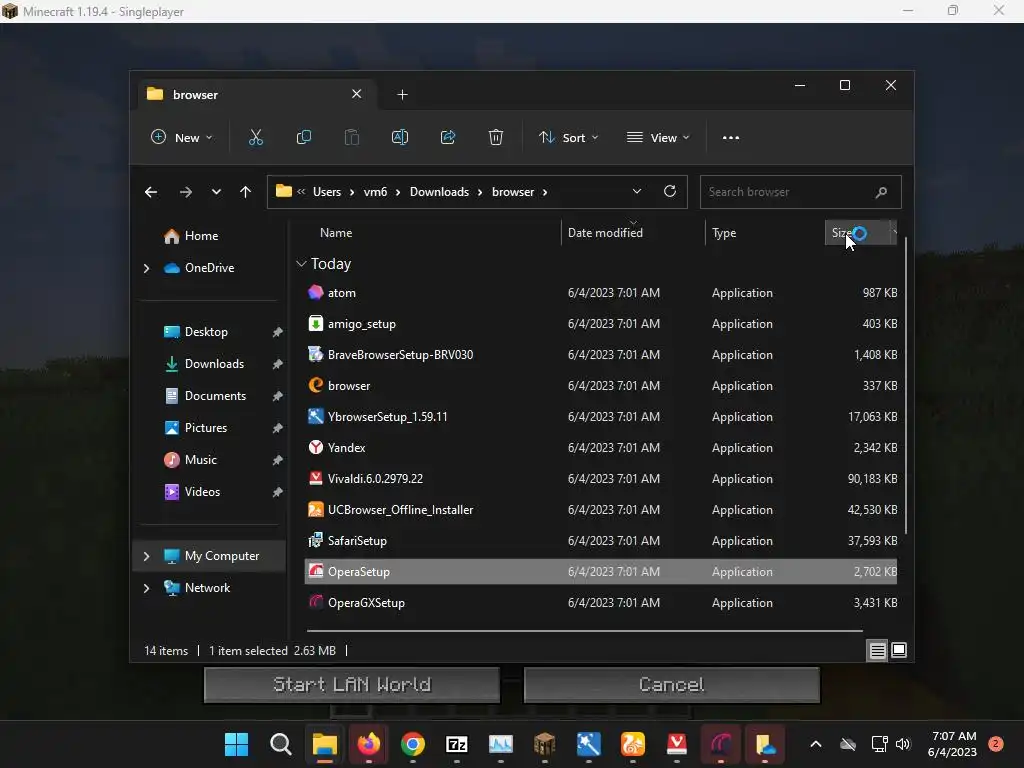Open Firefox from the taskbar
This screenshot has height=768, width=1024.
pos(368,744)
